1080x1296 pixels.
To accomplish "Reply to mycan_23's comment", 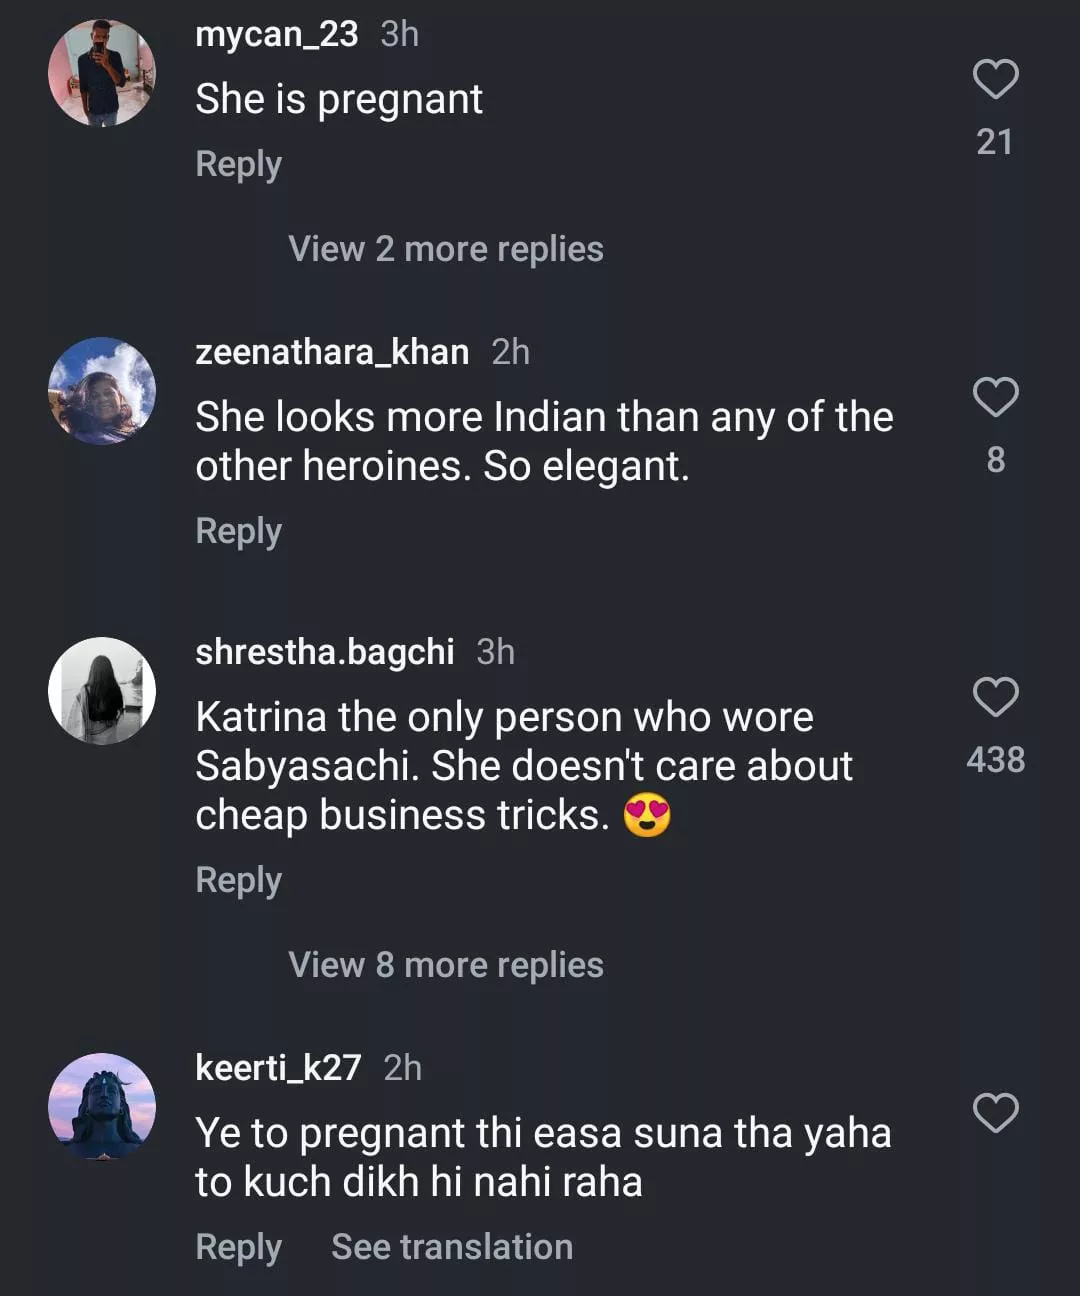I will pos(238,164).
